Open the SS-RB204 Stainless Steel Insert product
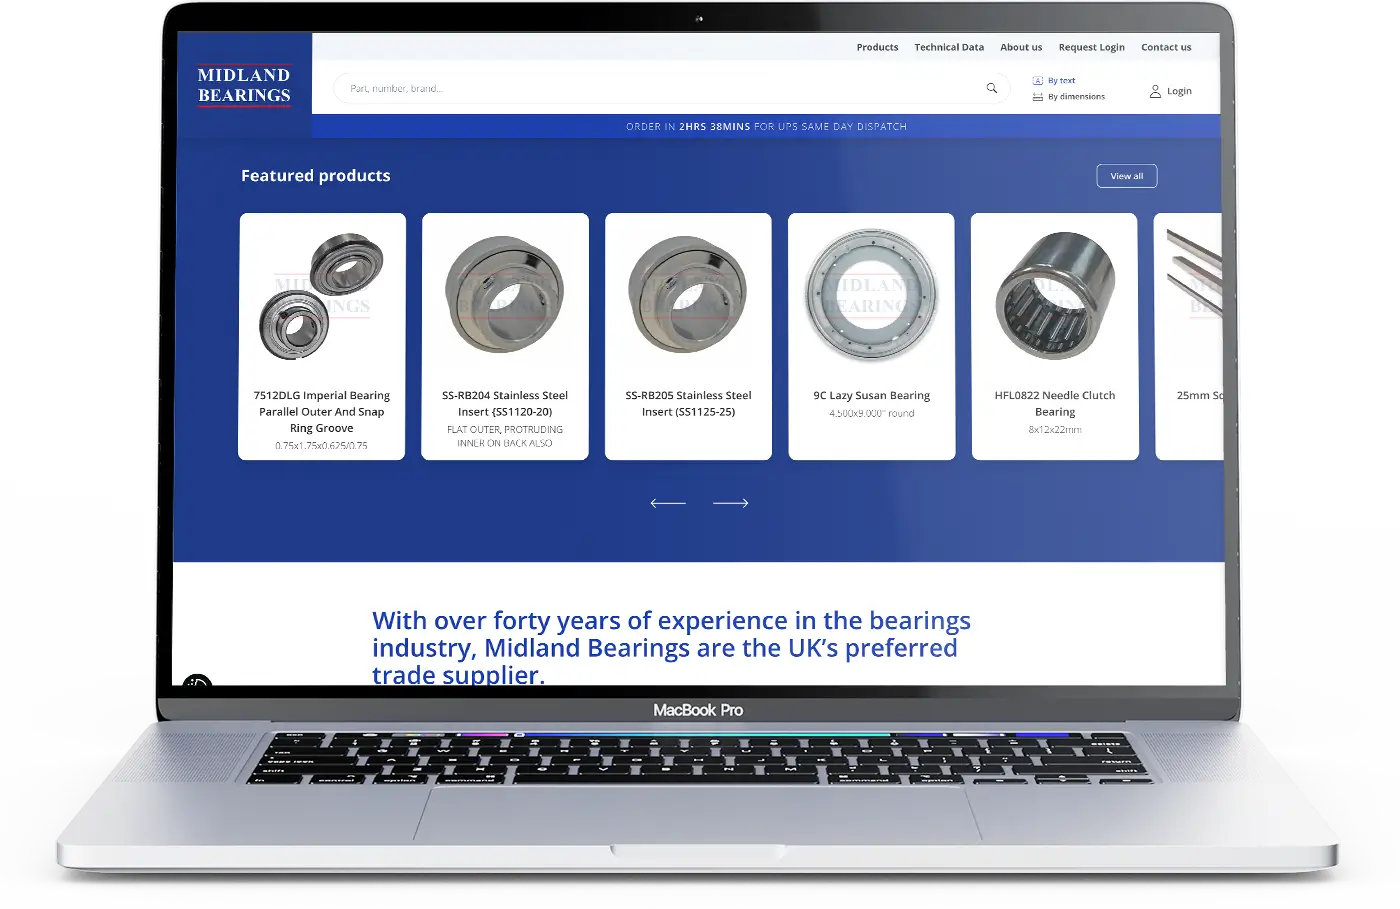 coord(505,336)
